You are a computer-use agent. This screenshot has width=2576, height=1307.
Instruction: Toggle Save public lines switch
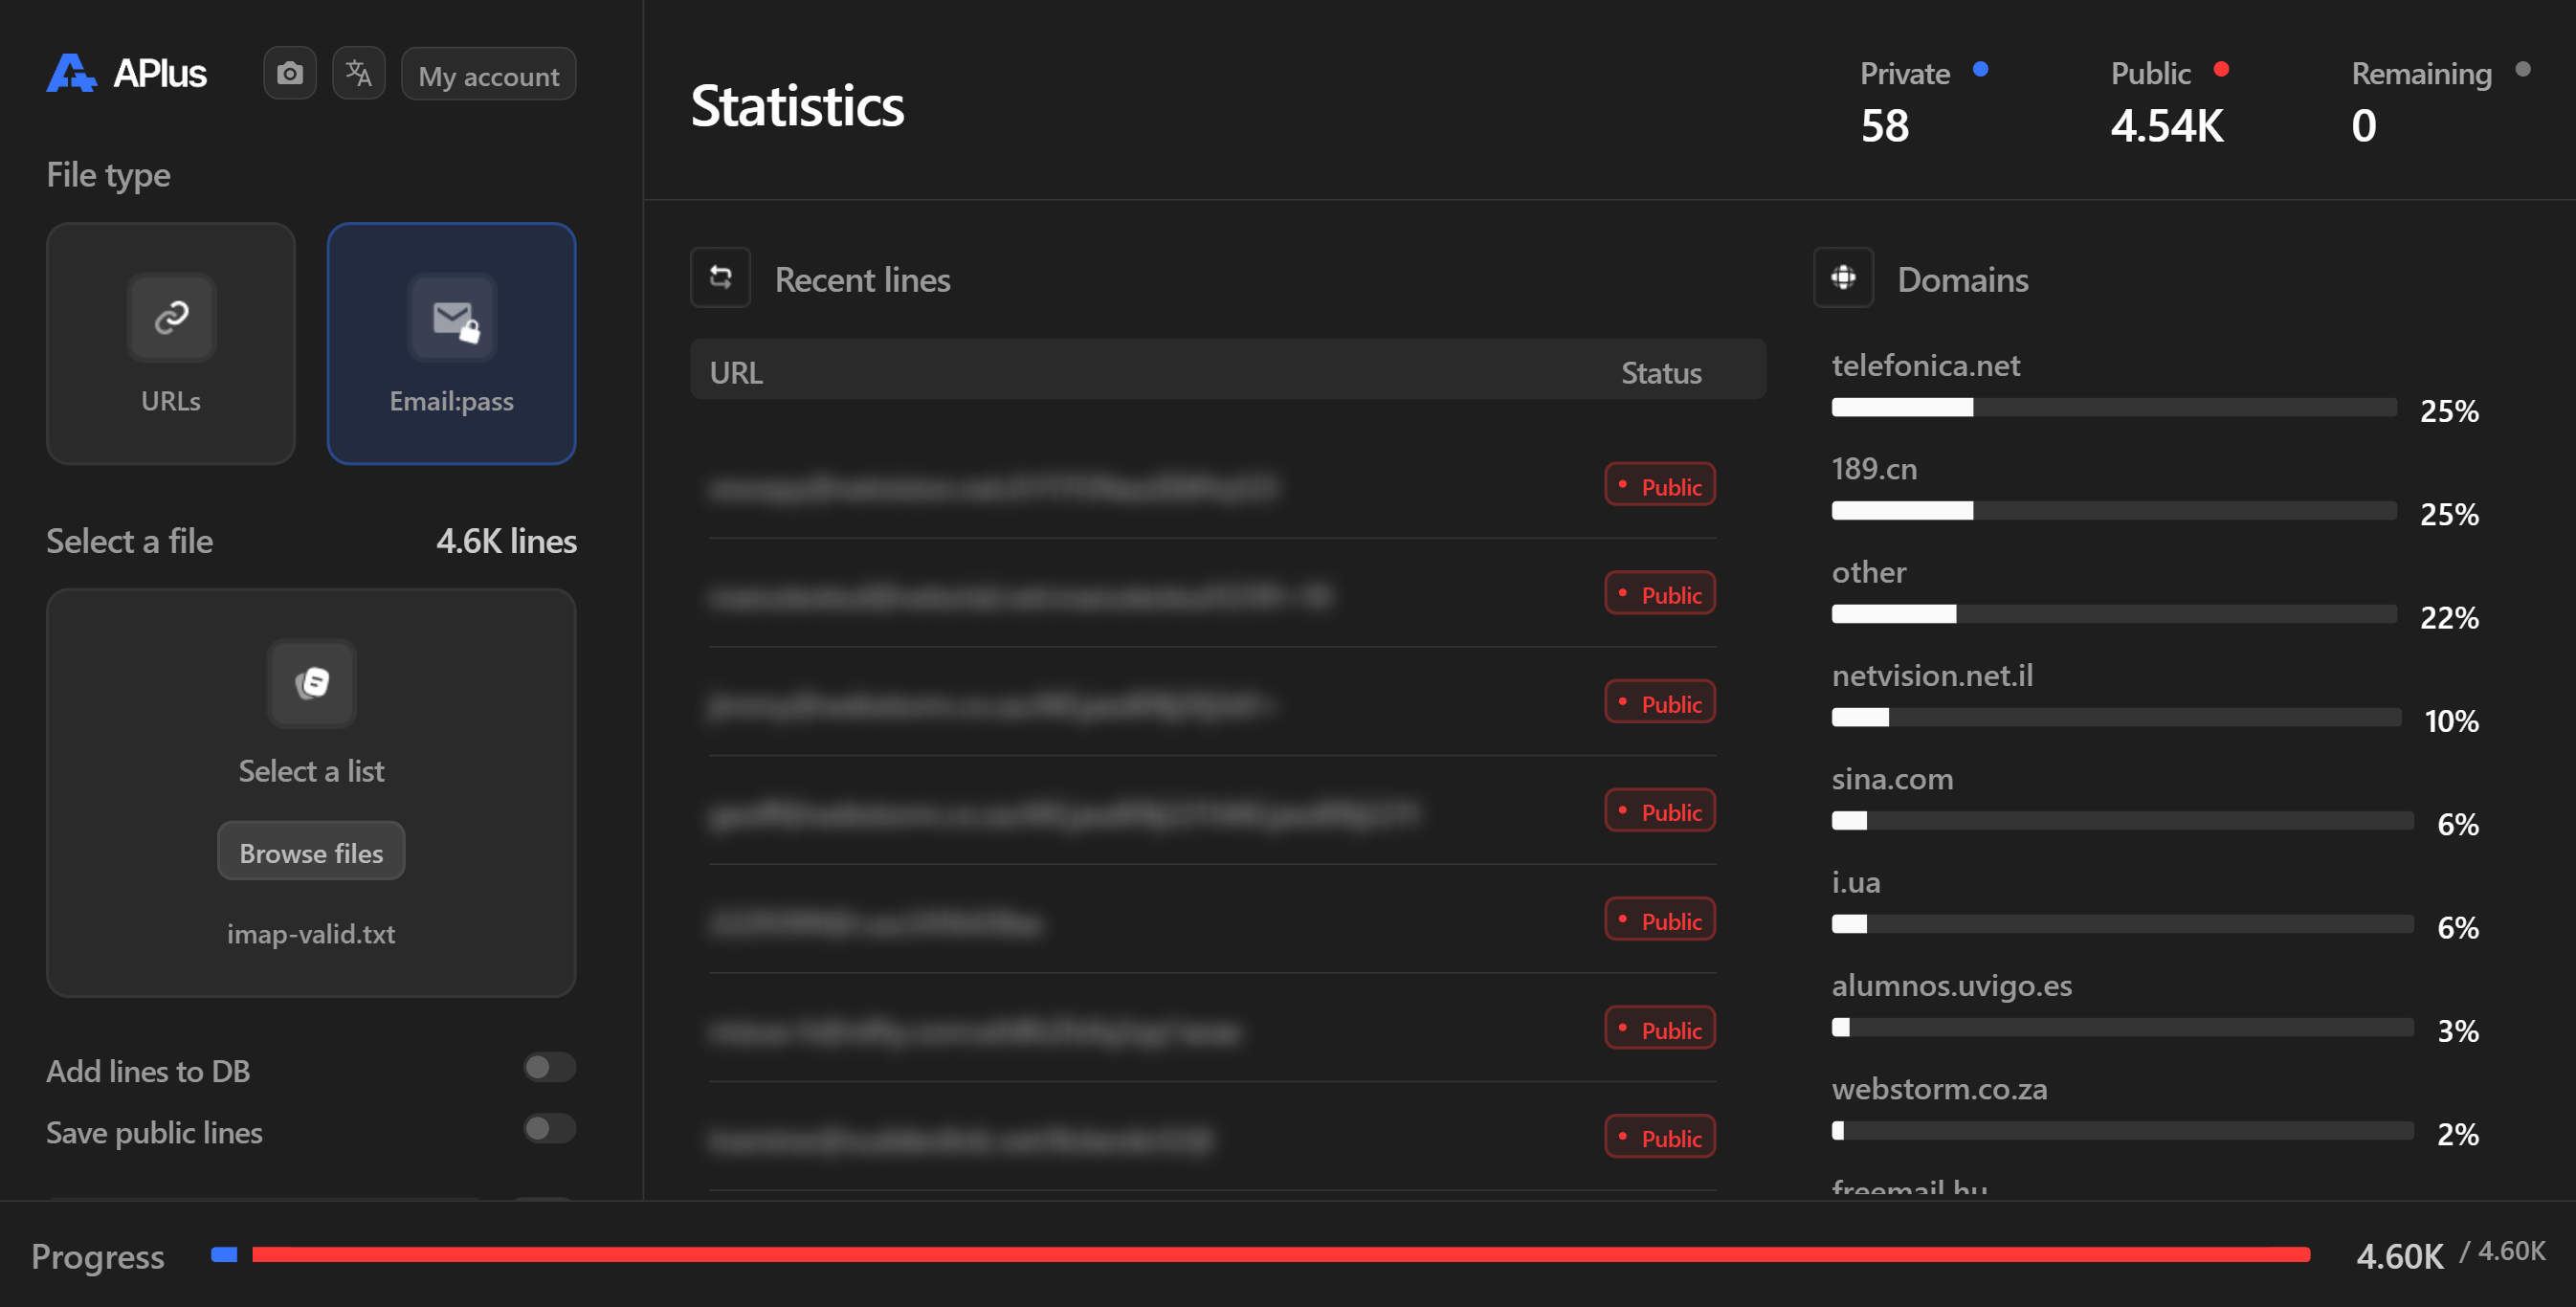[x=549, y=1129]
